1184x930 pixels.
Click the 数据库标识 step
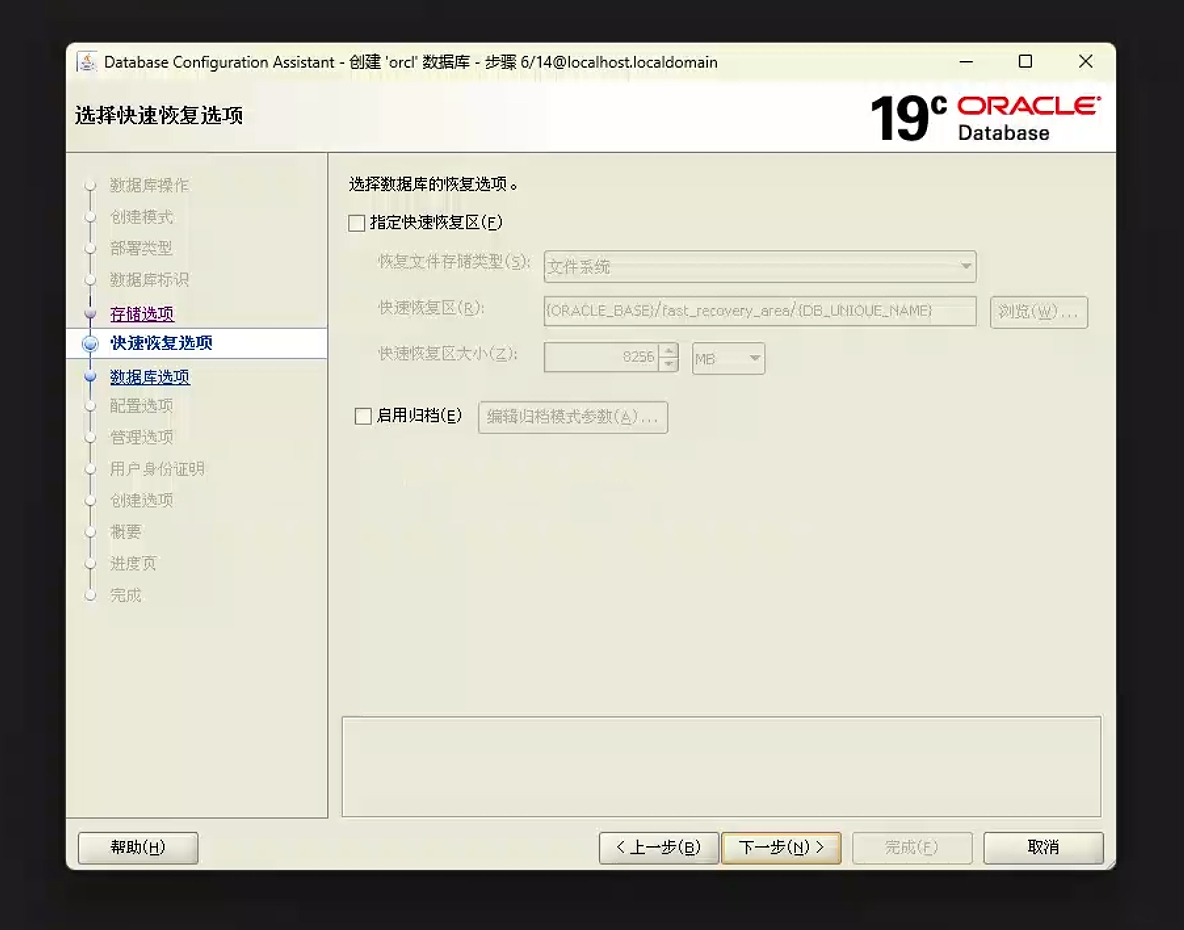[150, 279]
